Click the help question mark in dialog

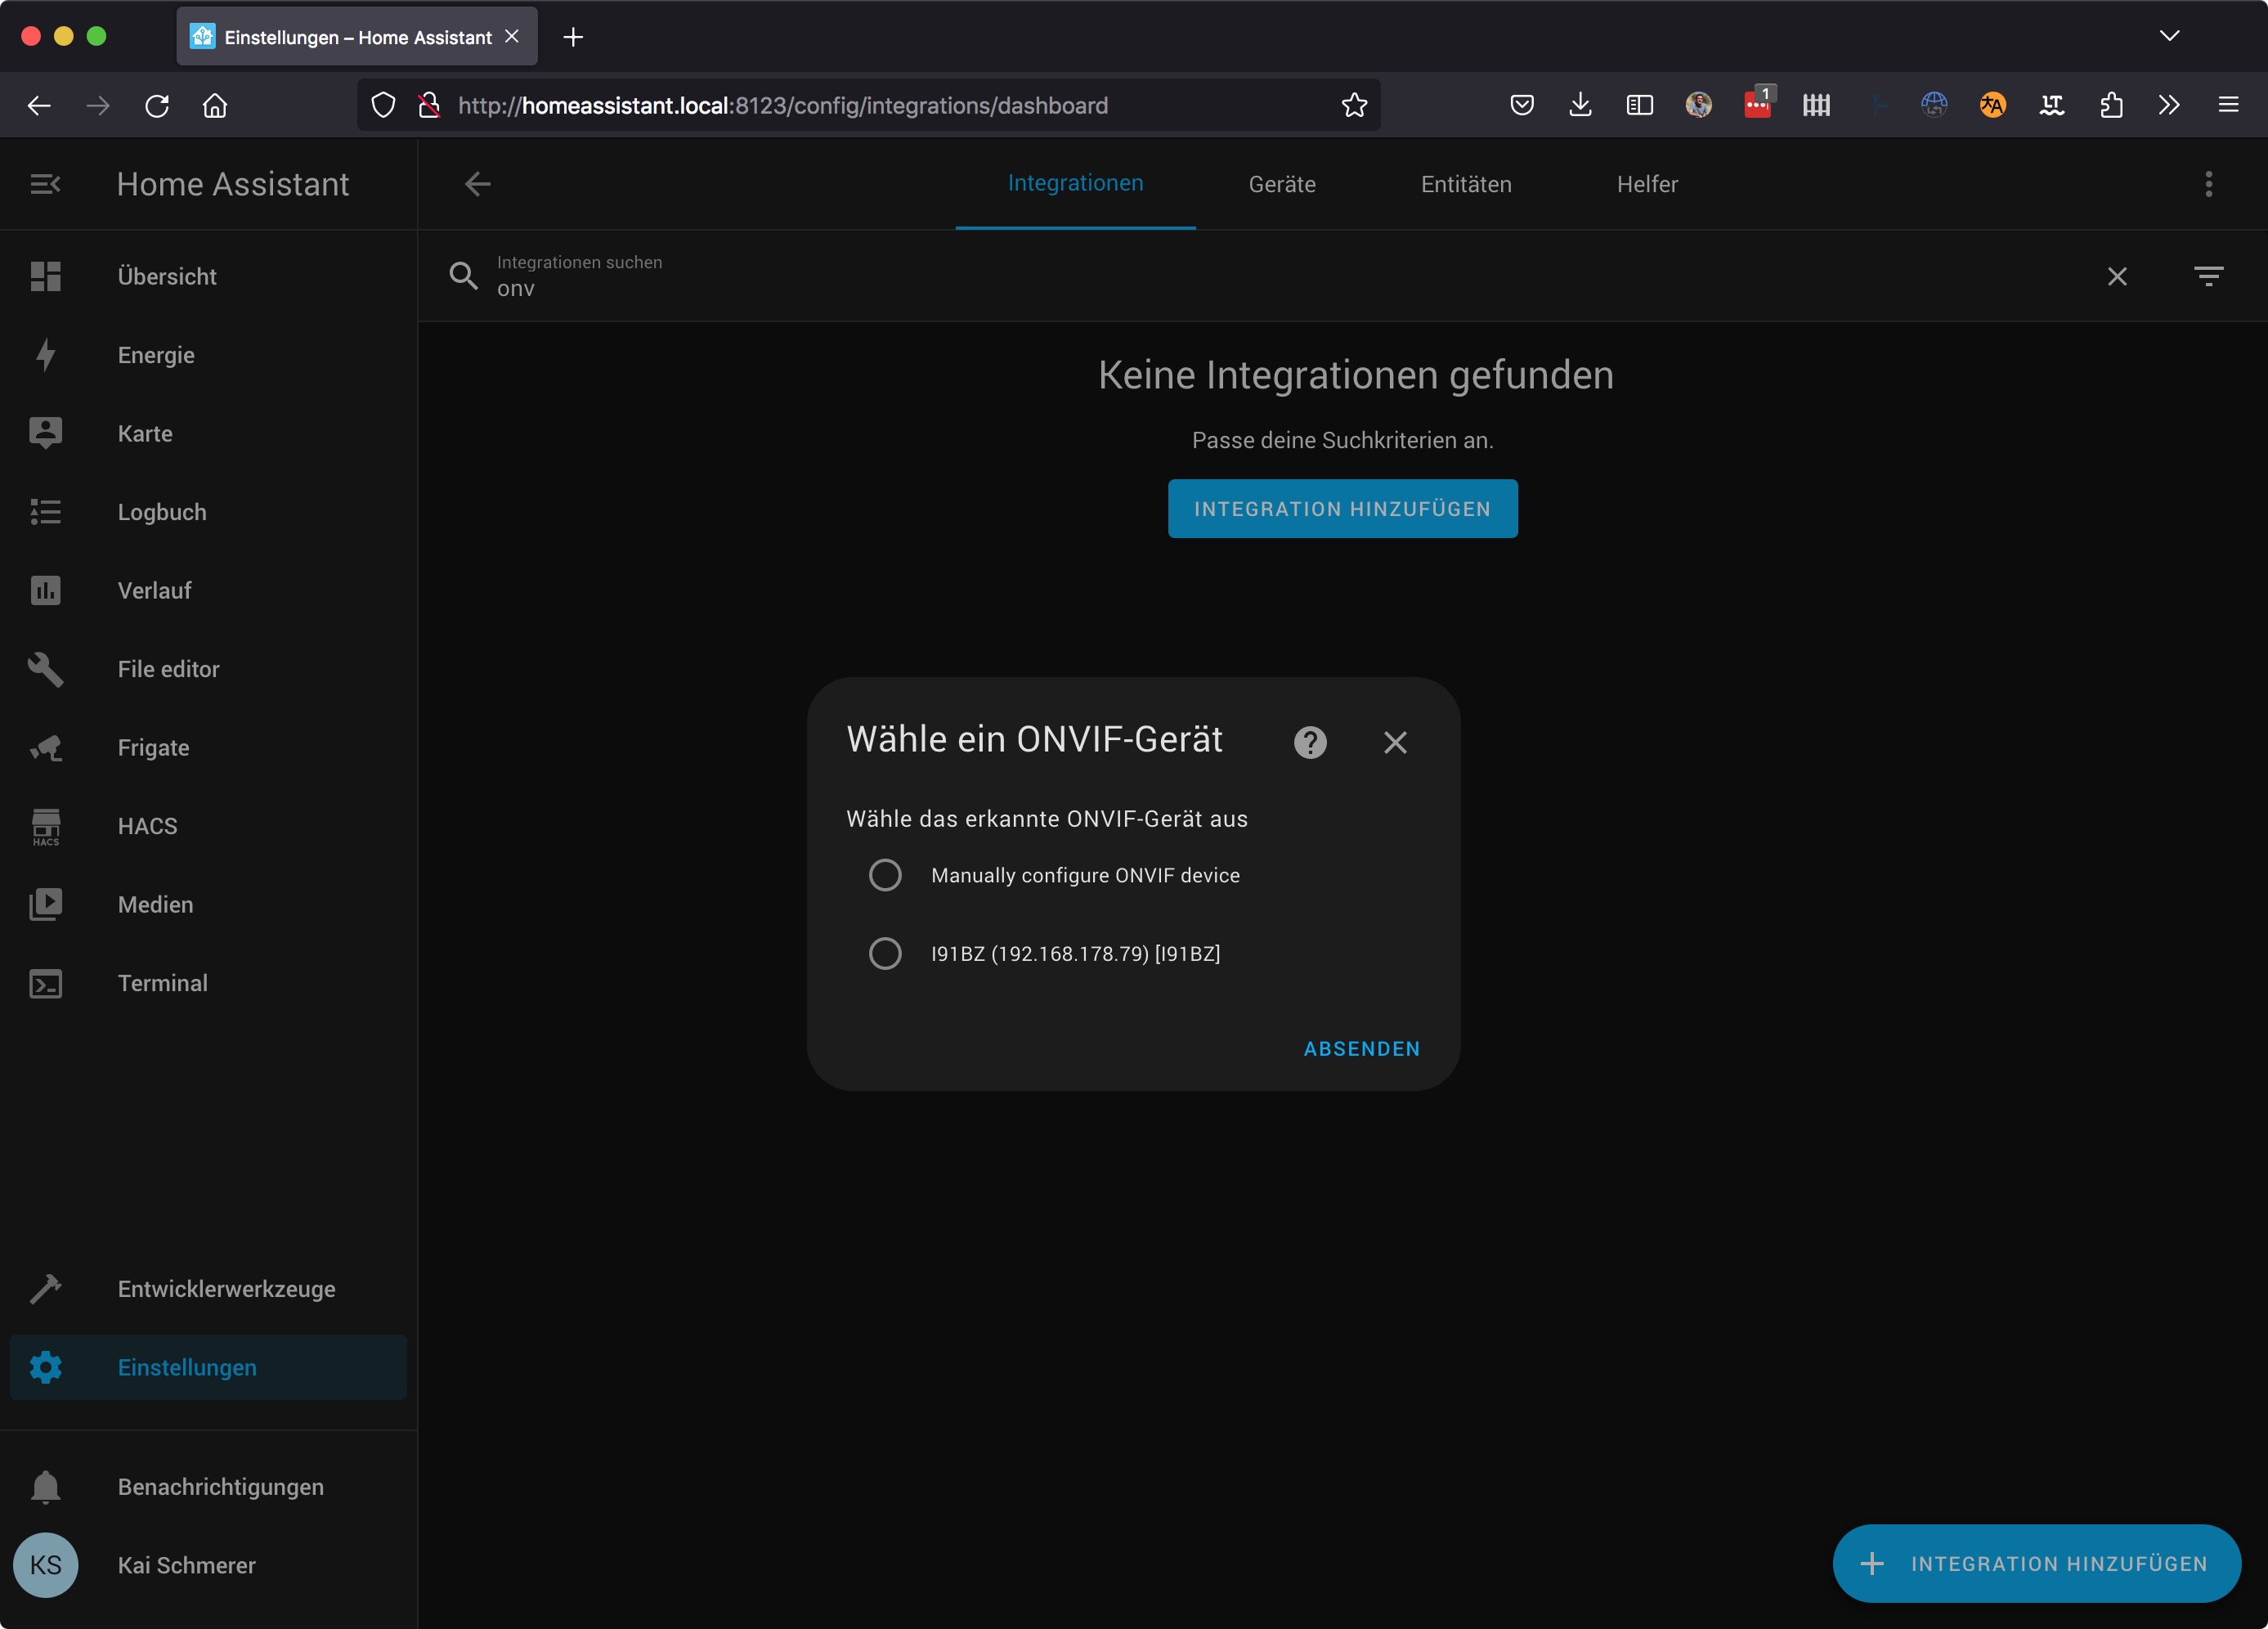(1310, 742)
